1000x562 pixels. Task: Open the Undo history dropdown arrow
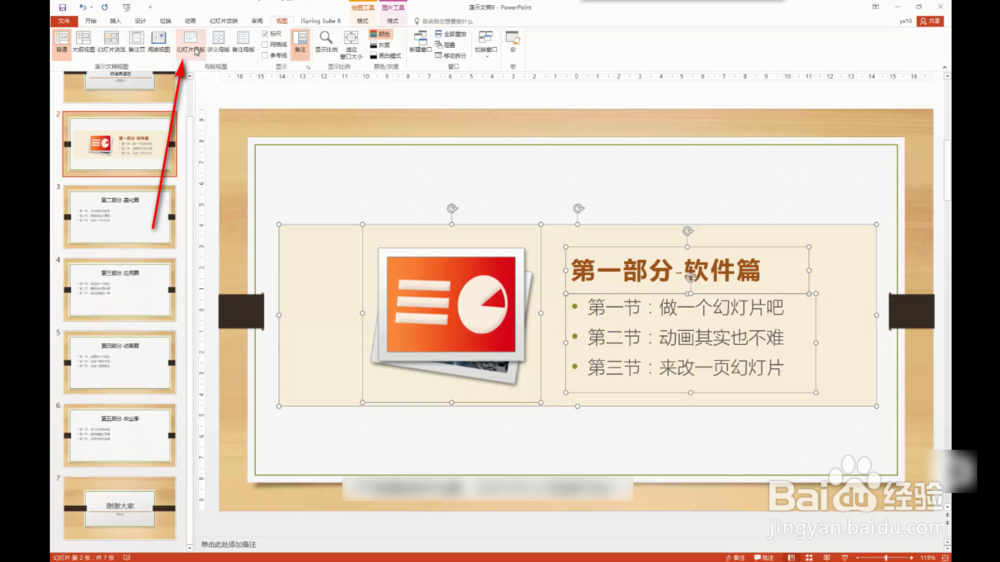92,8
